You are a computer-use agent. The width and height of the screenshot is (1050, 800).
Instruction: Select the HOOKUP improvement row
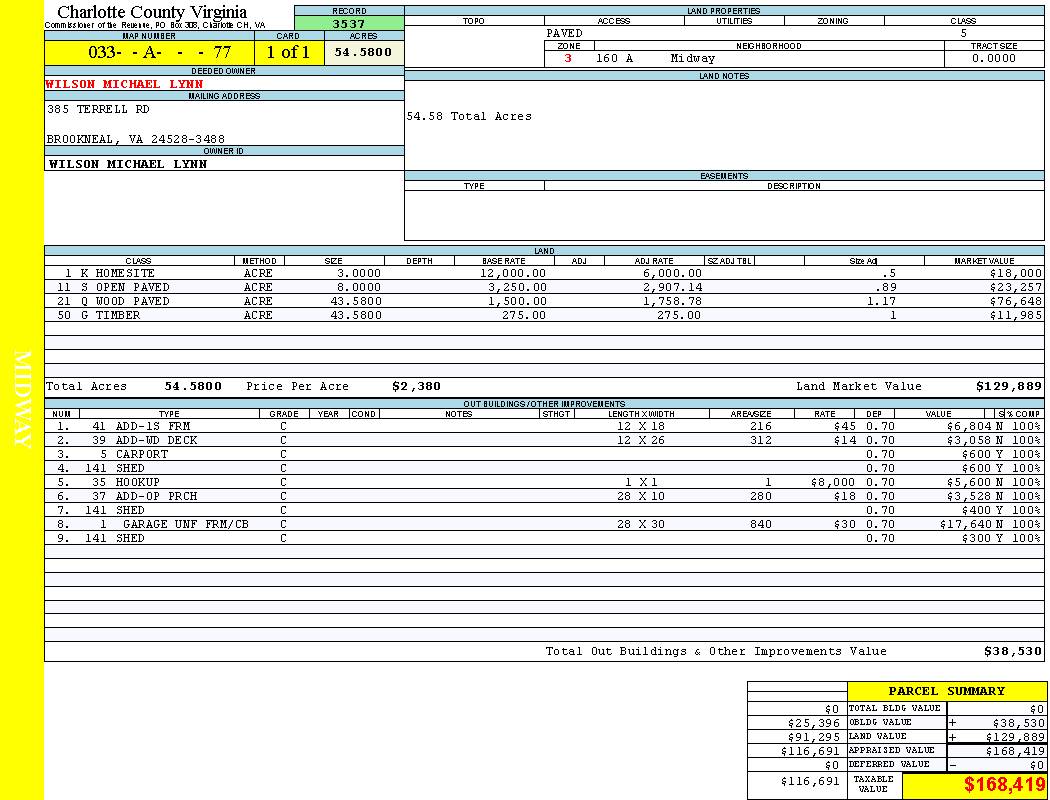tap(137, 482)
